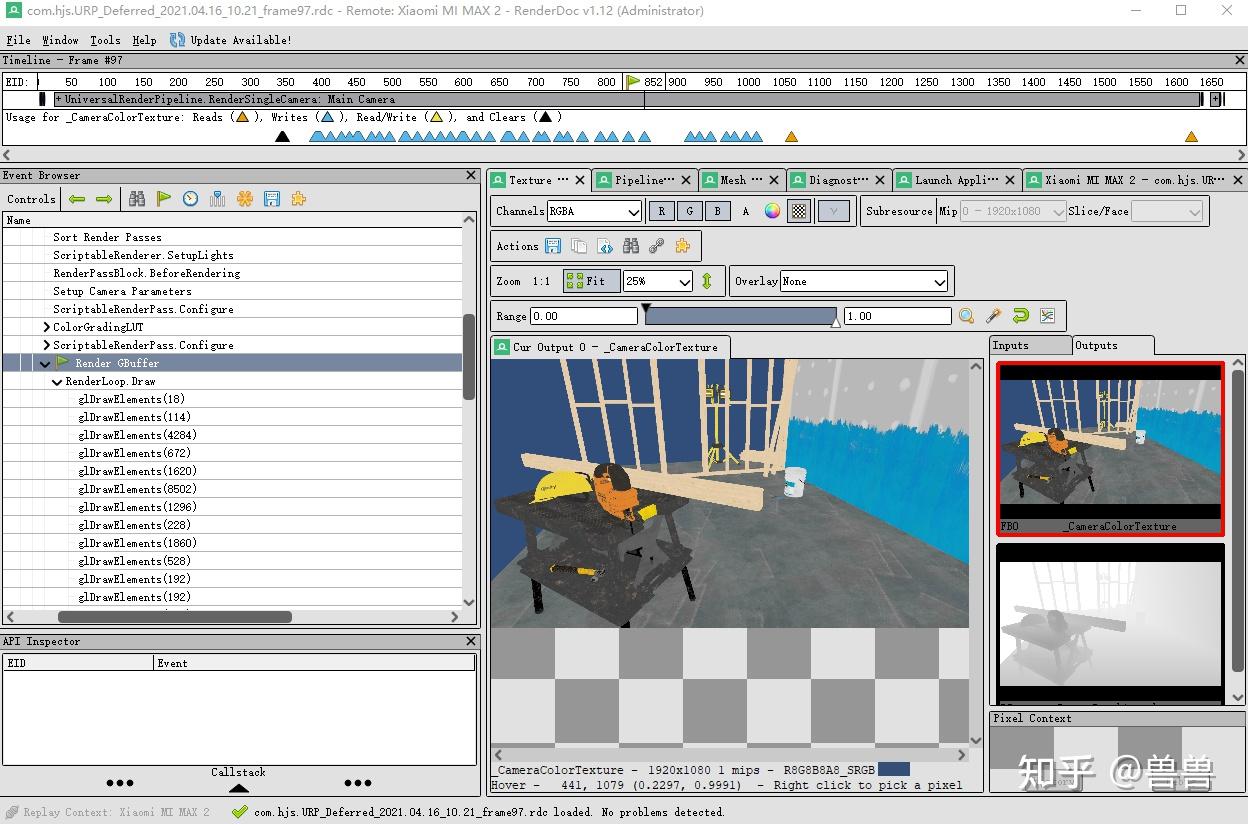Click the Update Available! link
The height and width of the screenshot is (824, 1248).
(240, 40)
